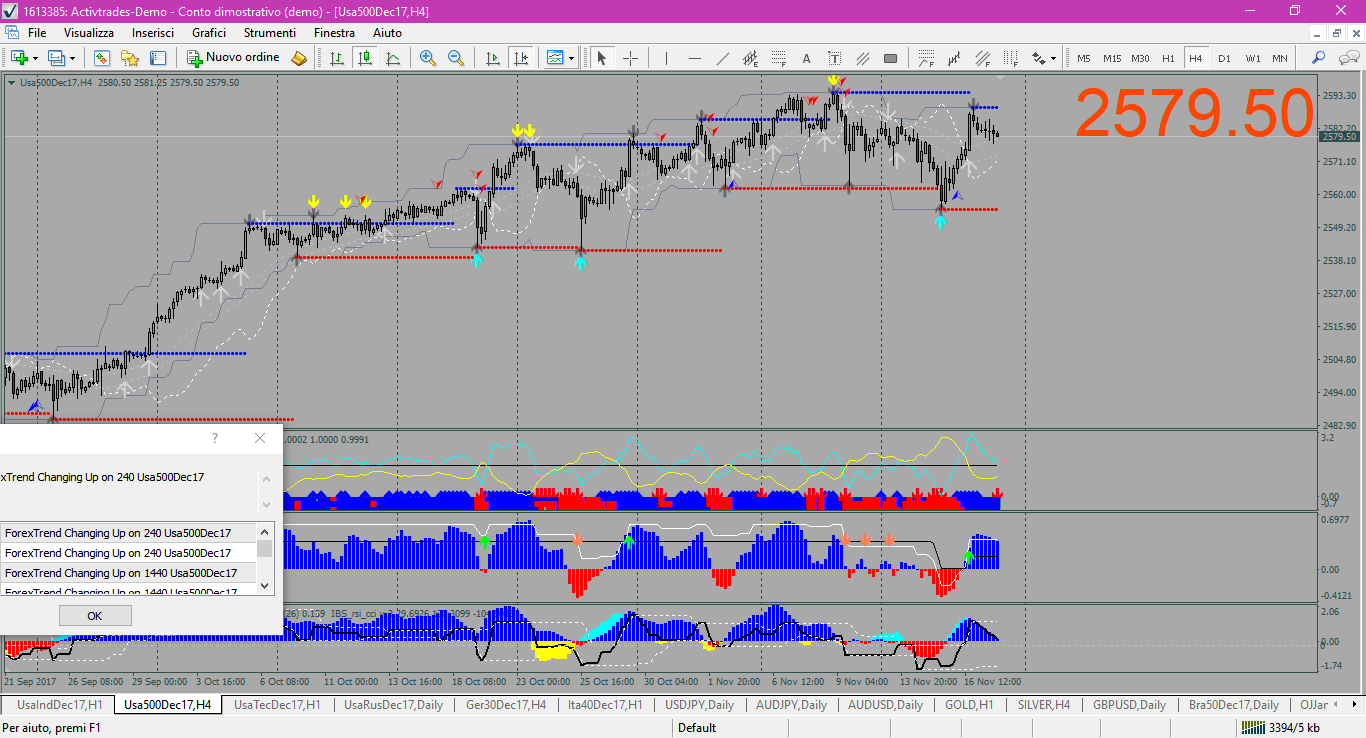
Task: Select the arrow cursor tool
Action: point(602,58)
